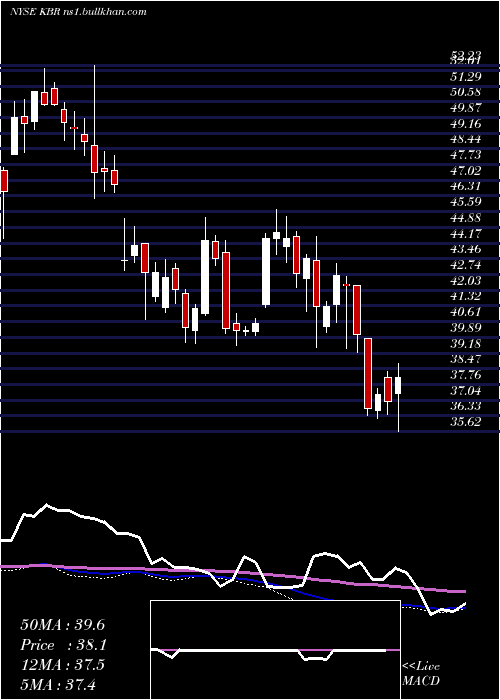Click the 50.58 price axis label

click(466, 92)
